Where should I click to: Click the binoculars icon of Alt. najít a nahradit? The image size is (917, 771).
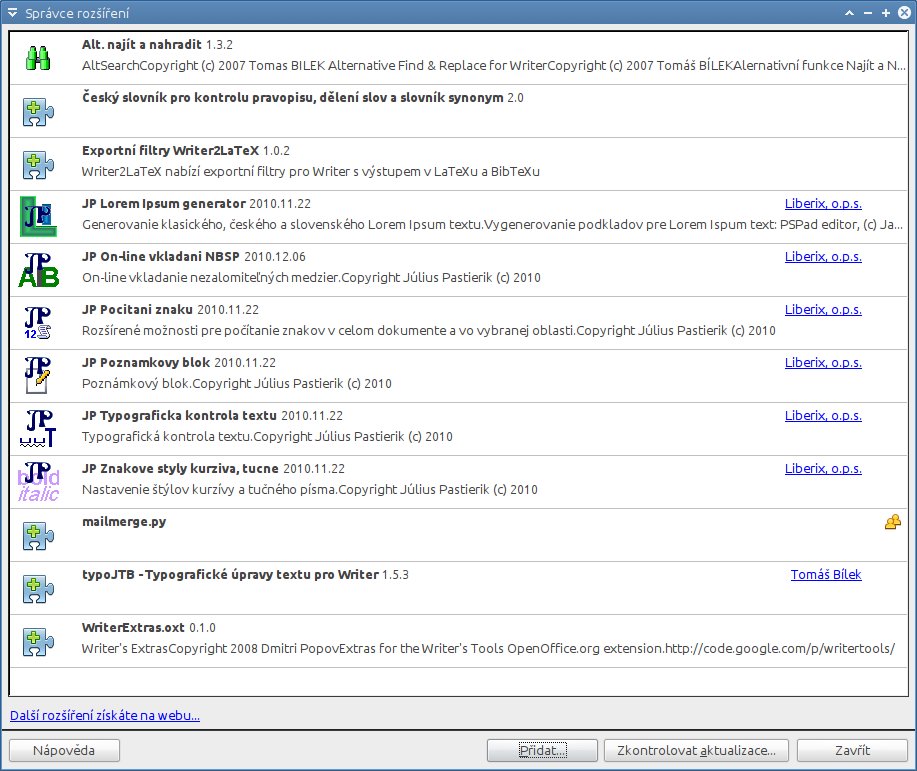coord(38,58)
